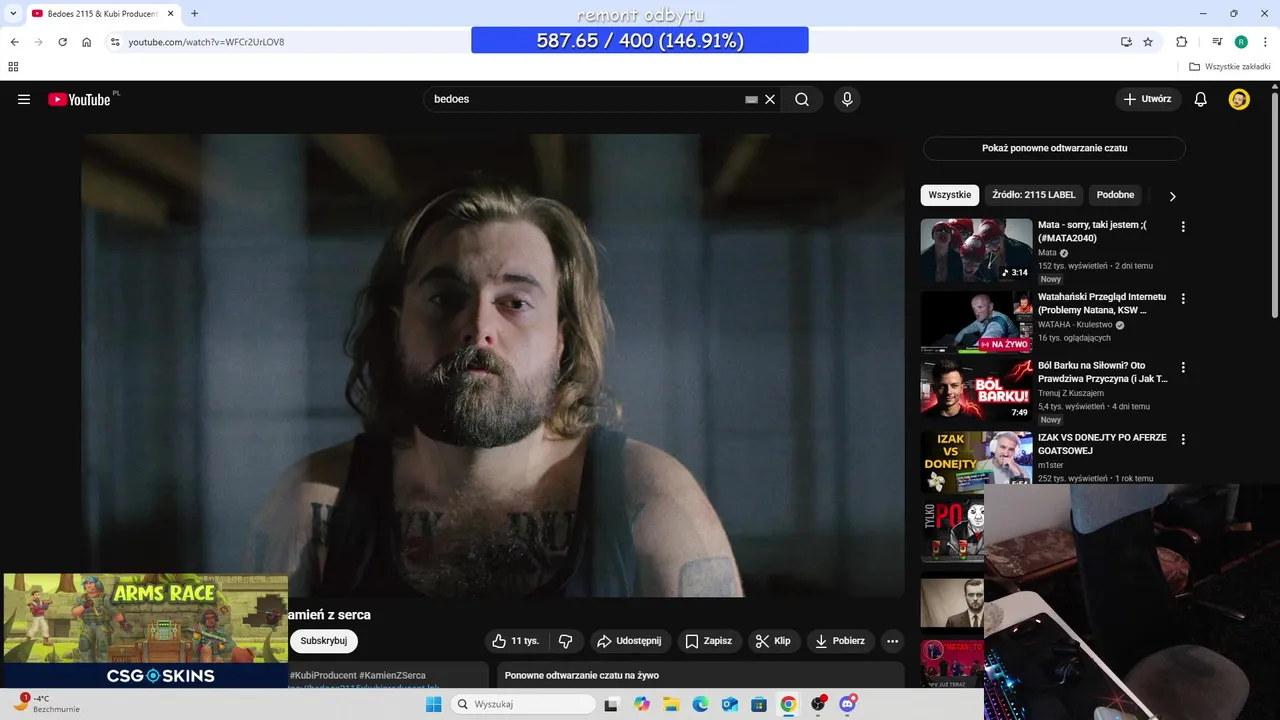The height and width of the screenshot is (720, 1280).
Task: Install app icon in the address bar
Action: coord(1126,42)
